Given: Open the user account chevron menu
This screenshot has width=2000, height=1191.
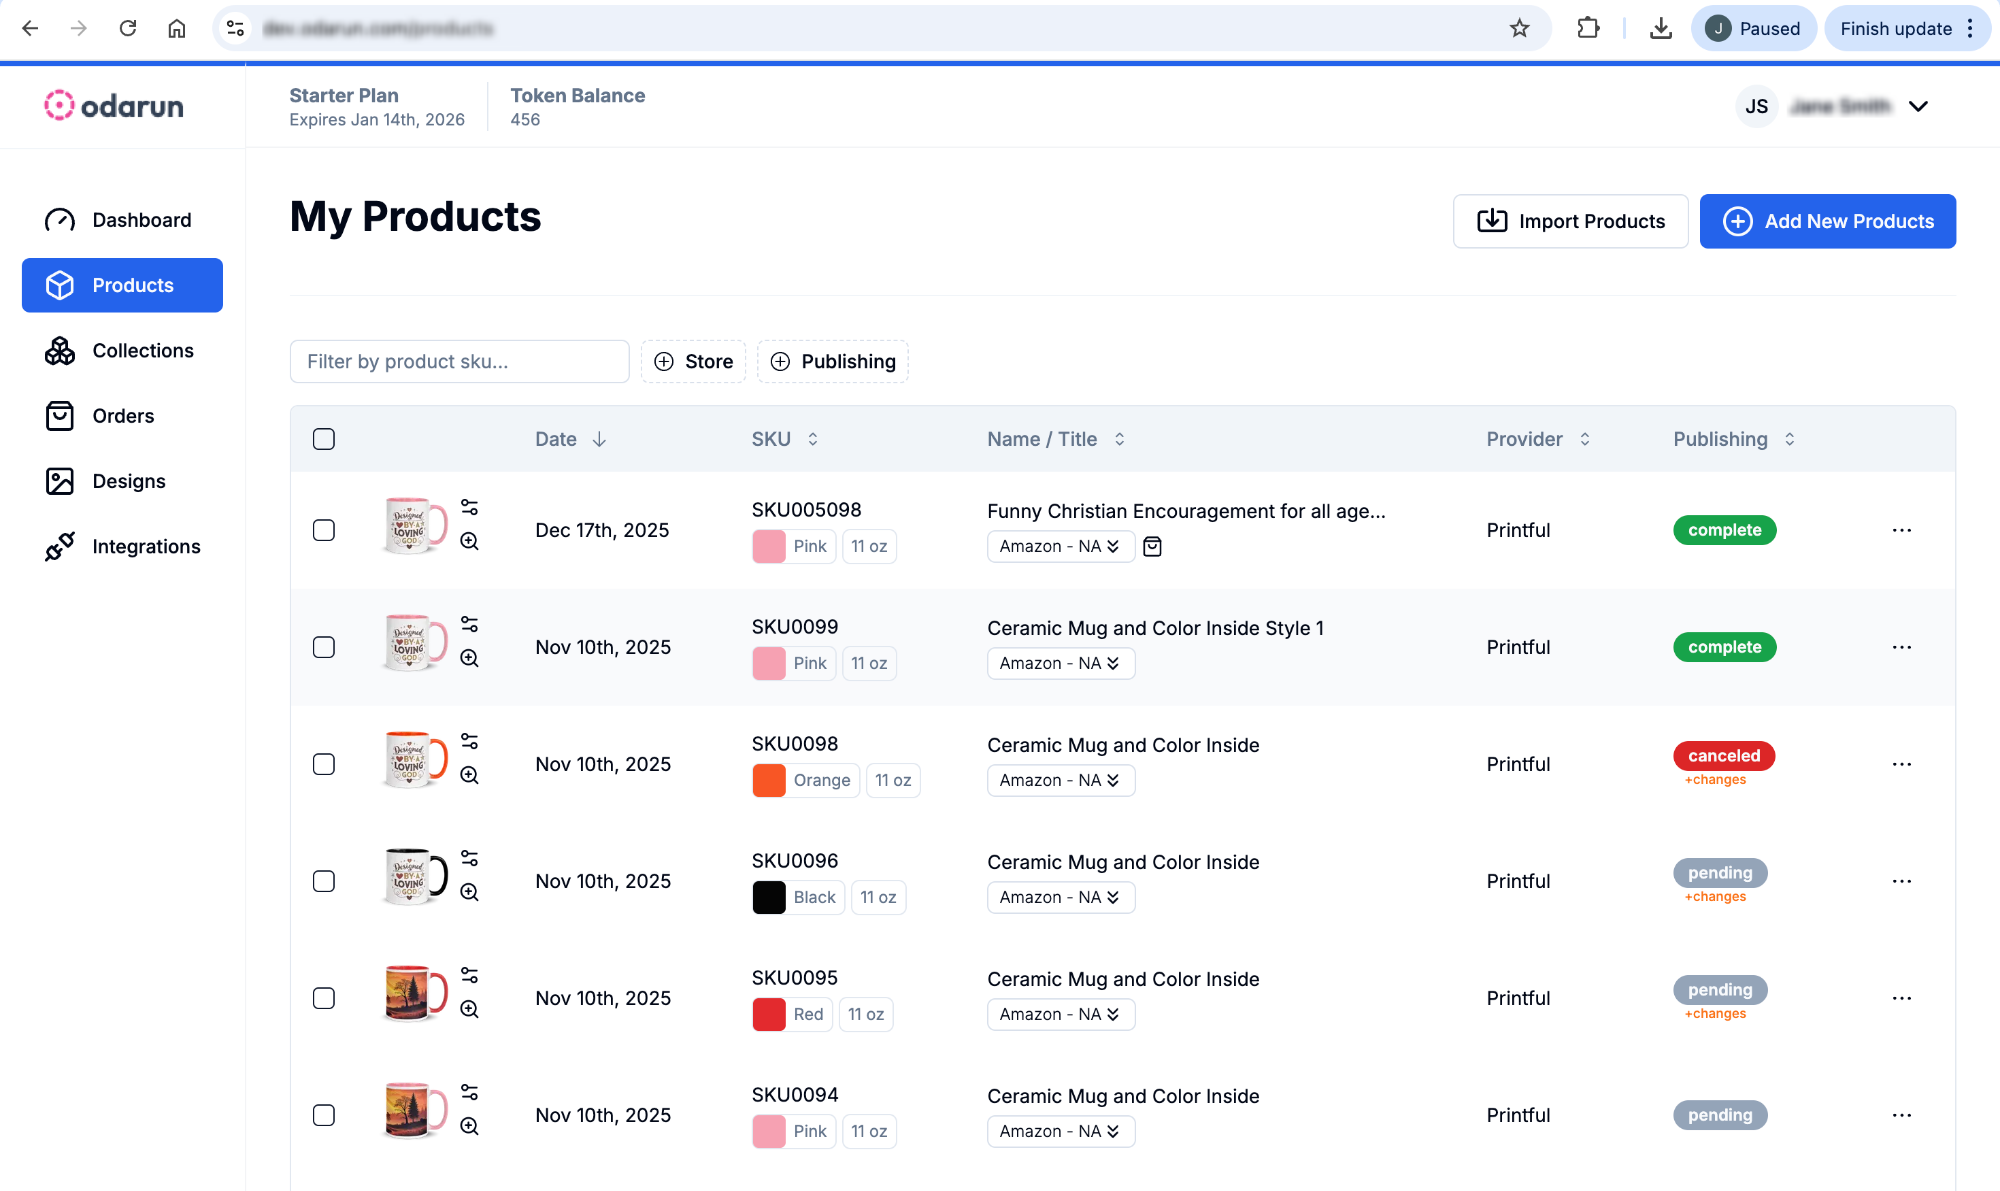Looking at the screenshot, I should pyautogui.click(x=1917, y=106).
